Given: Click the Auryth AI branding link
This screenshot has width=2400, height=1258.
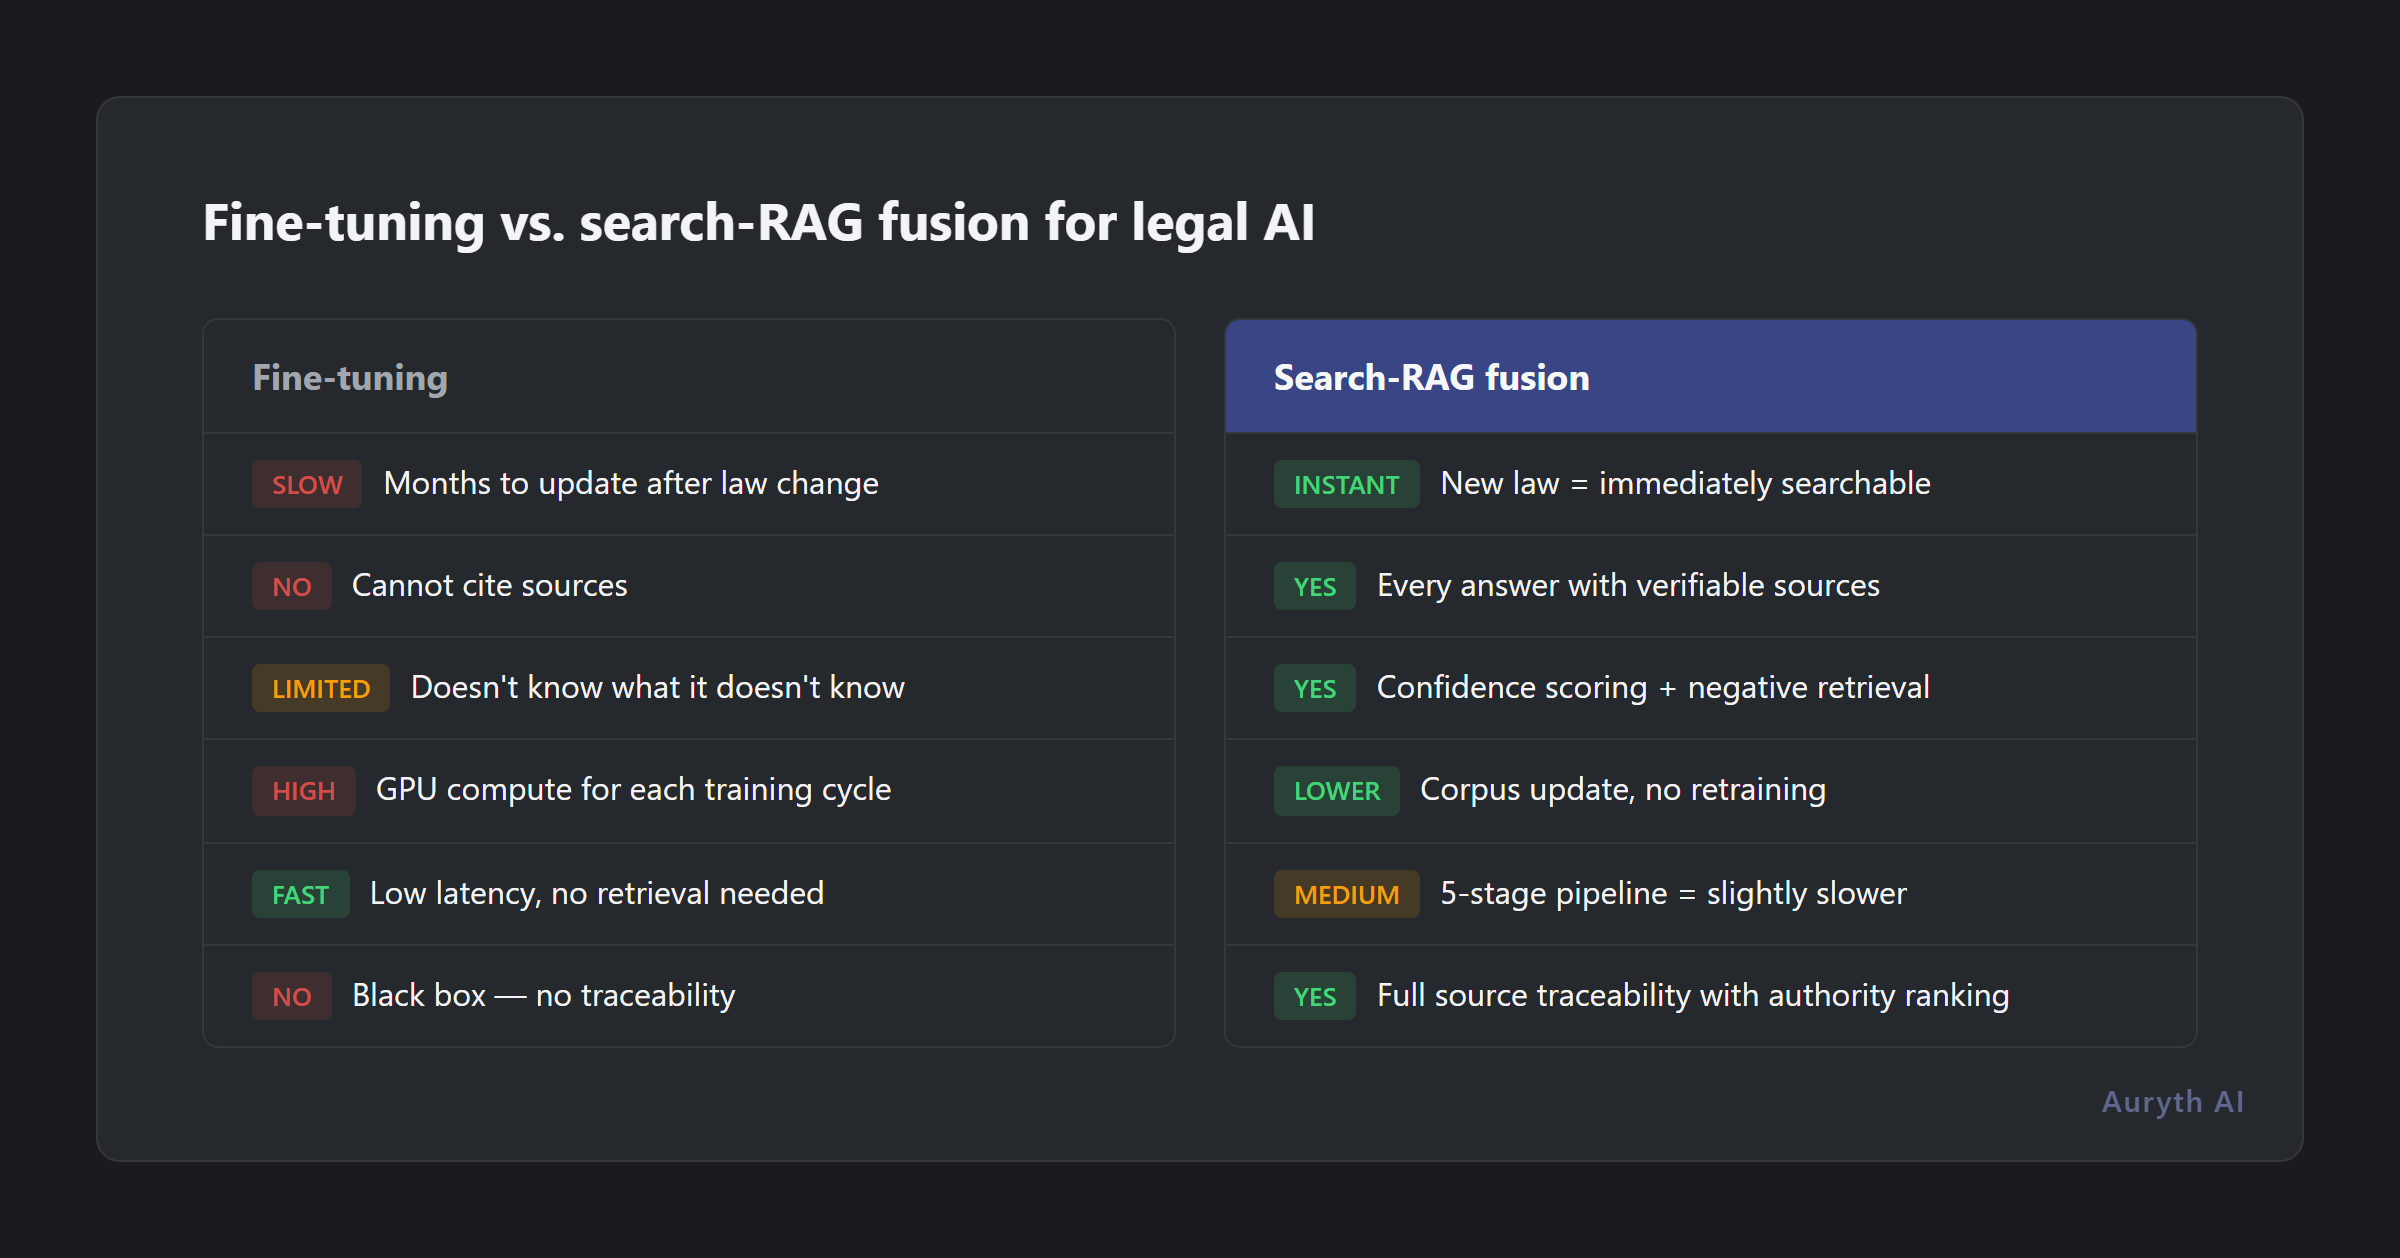Looking at the screenshot, I should (x=2172, y=1101).
